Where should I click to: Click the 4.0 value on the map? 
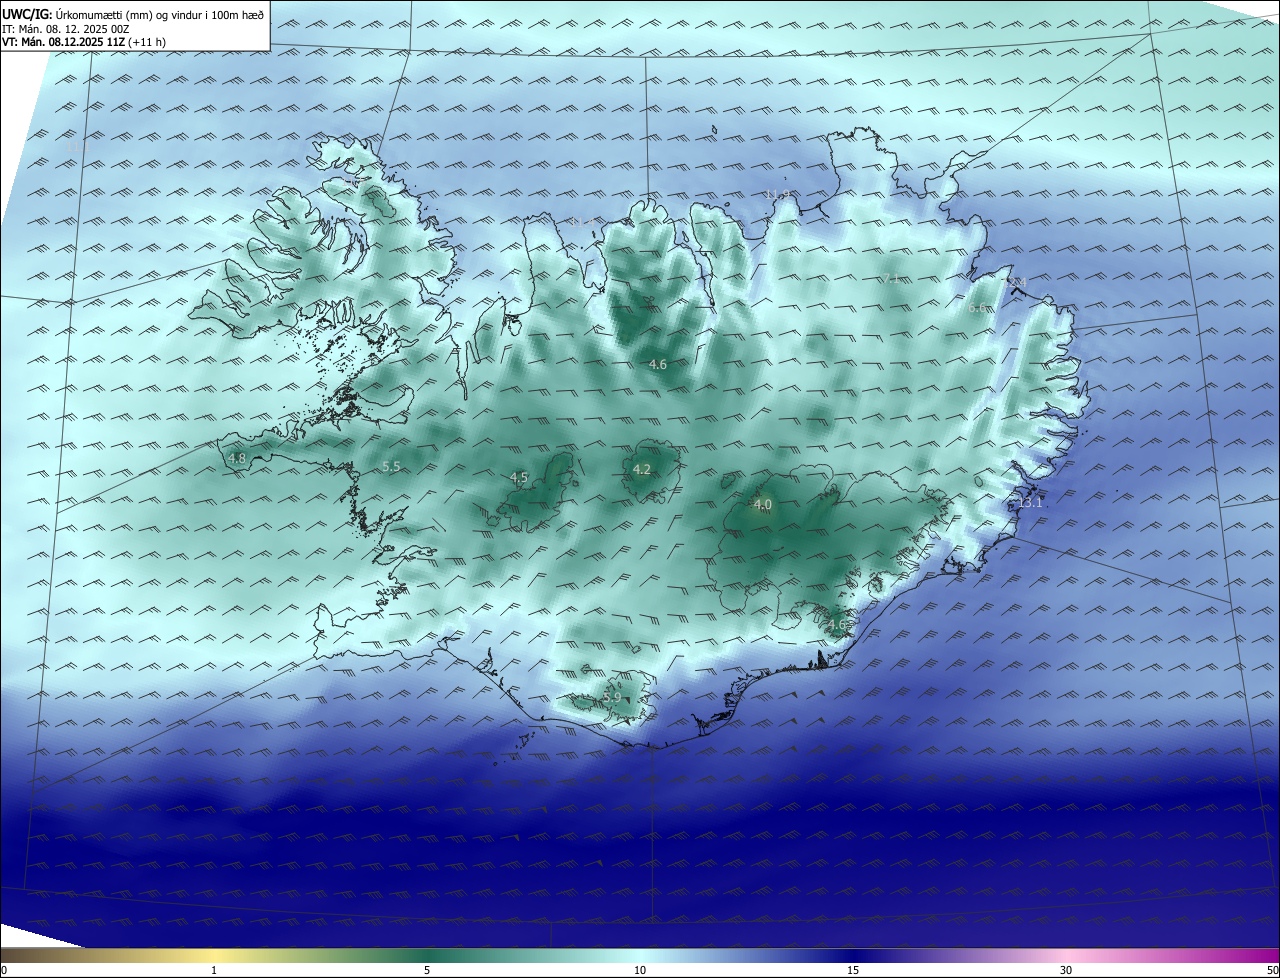click(x=763, y=506)
